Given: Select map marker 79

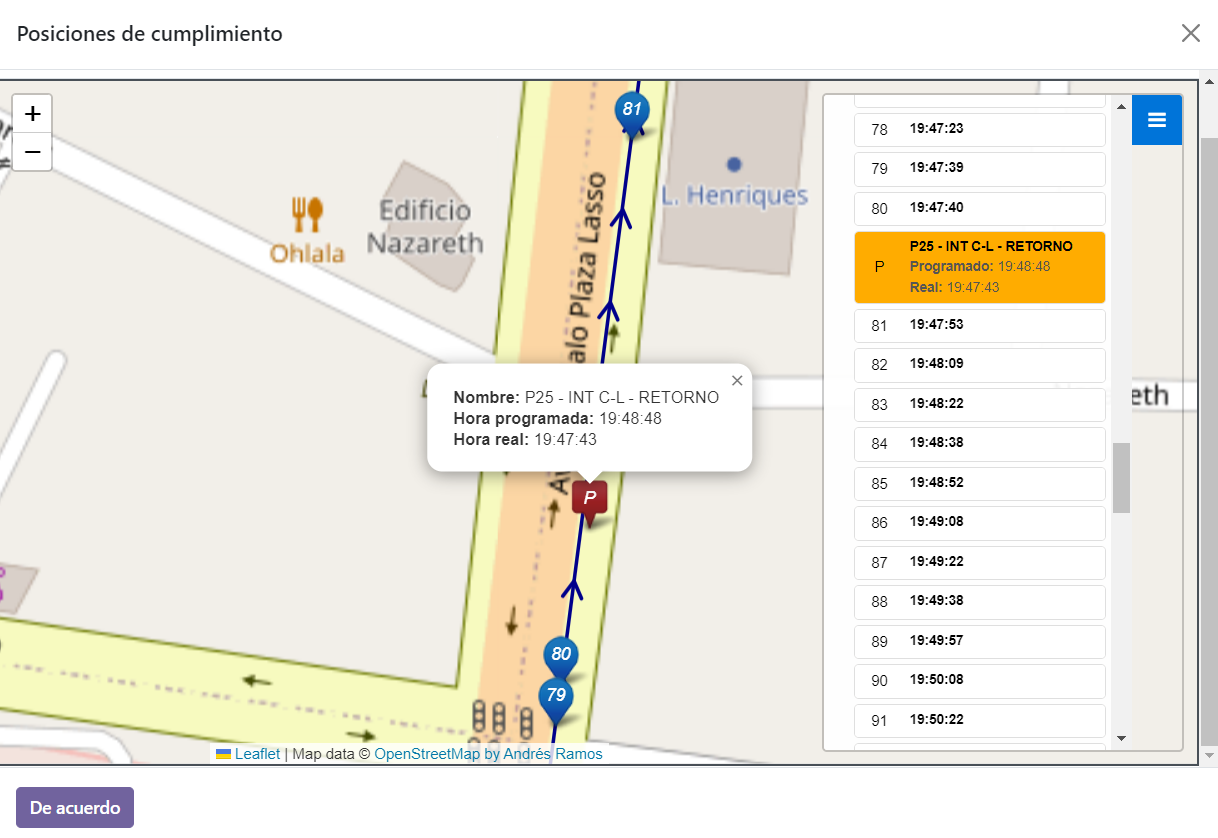Looking at the screenshot, I should click(556, 699).
